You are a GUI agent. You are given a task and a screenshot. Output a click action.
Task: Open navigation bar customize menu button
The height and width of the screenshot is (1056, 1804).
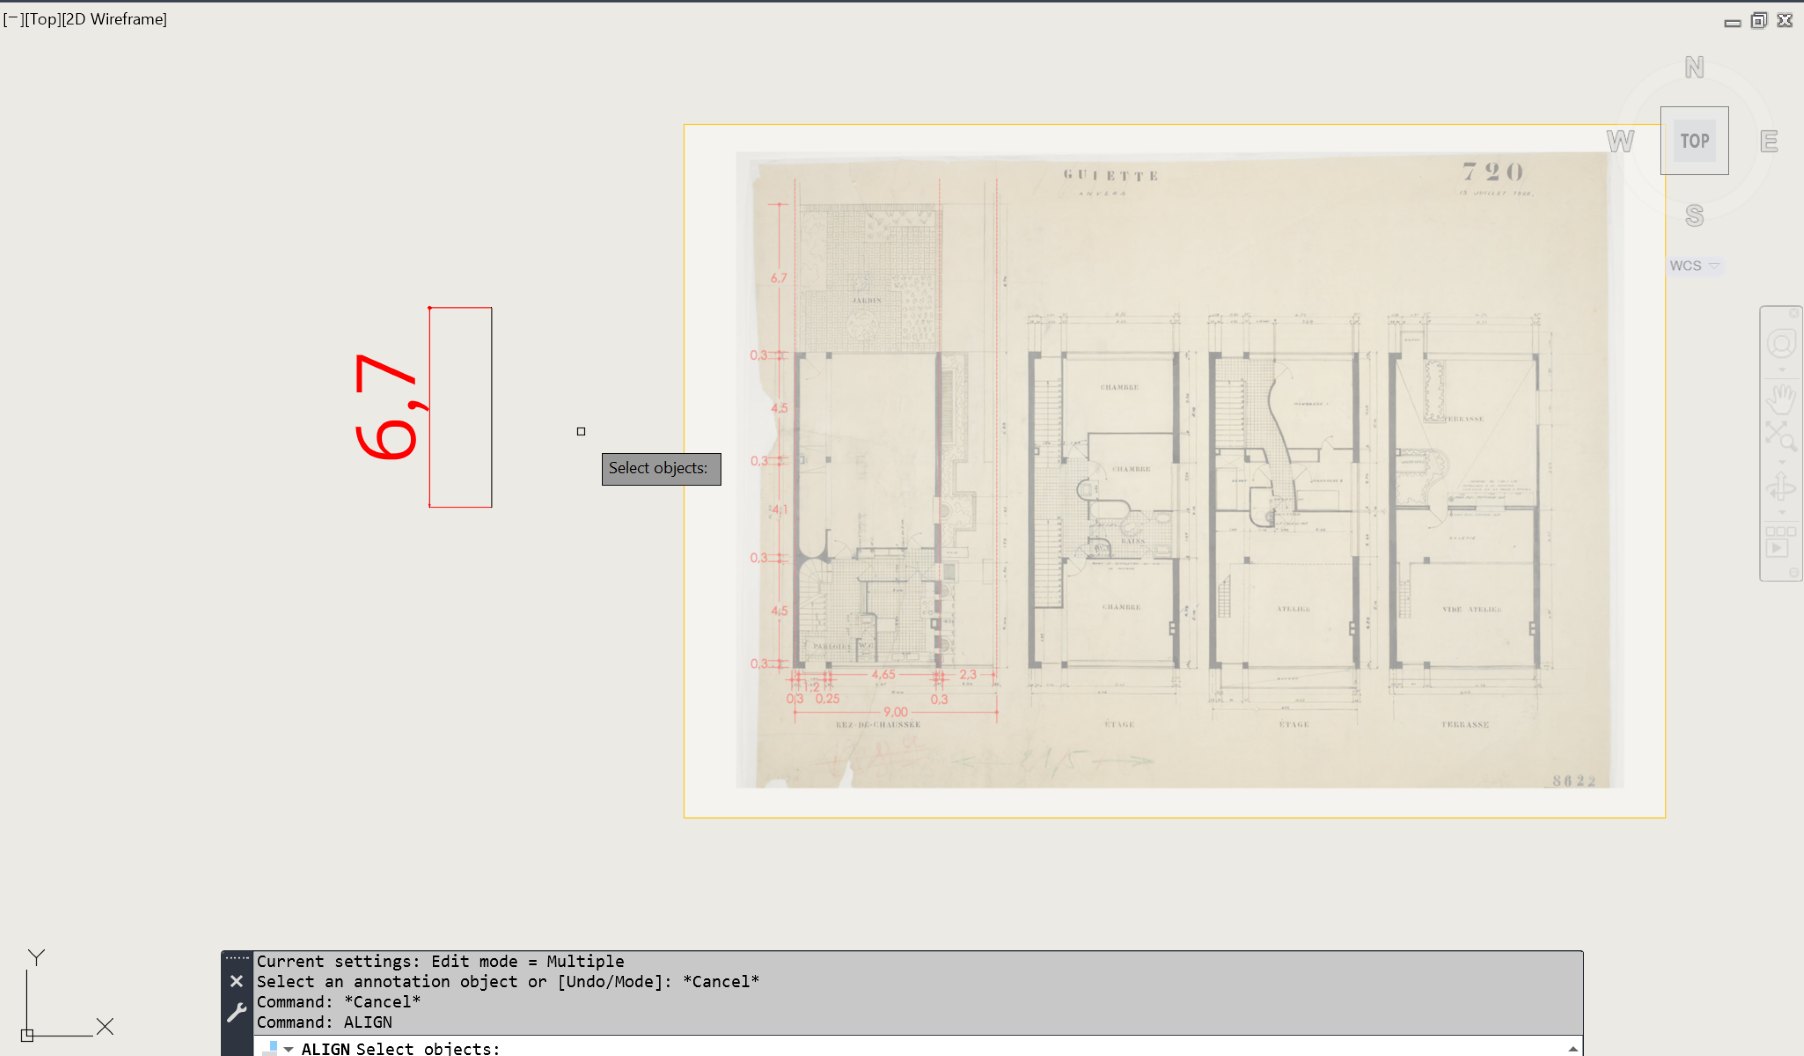pyautogui.click(x=1794, y=573)
